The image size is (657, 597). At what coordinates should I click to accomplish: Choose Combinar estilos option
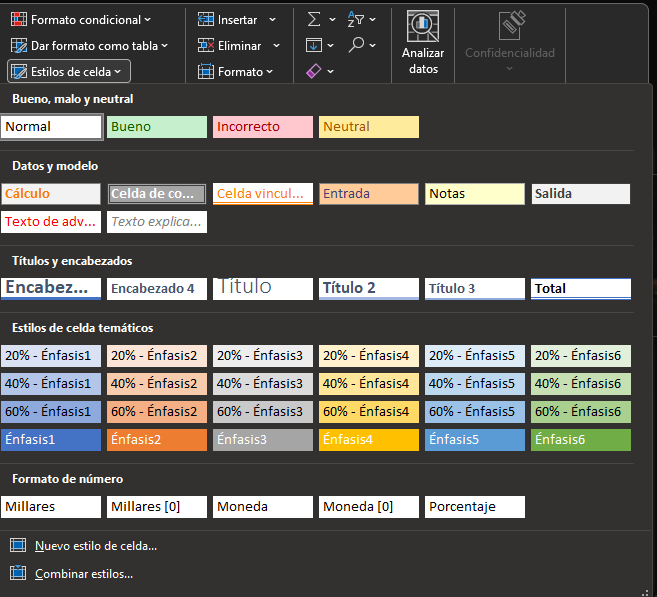click(x=84, y=574)
